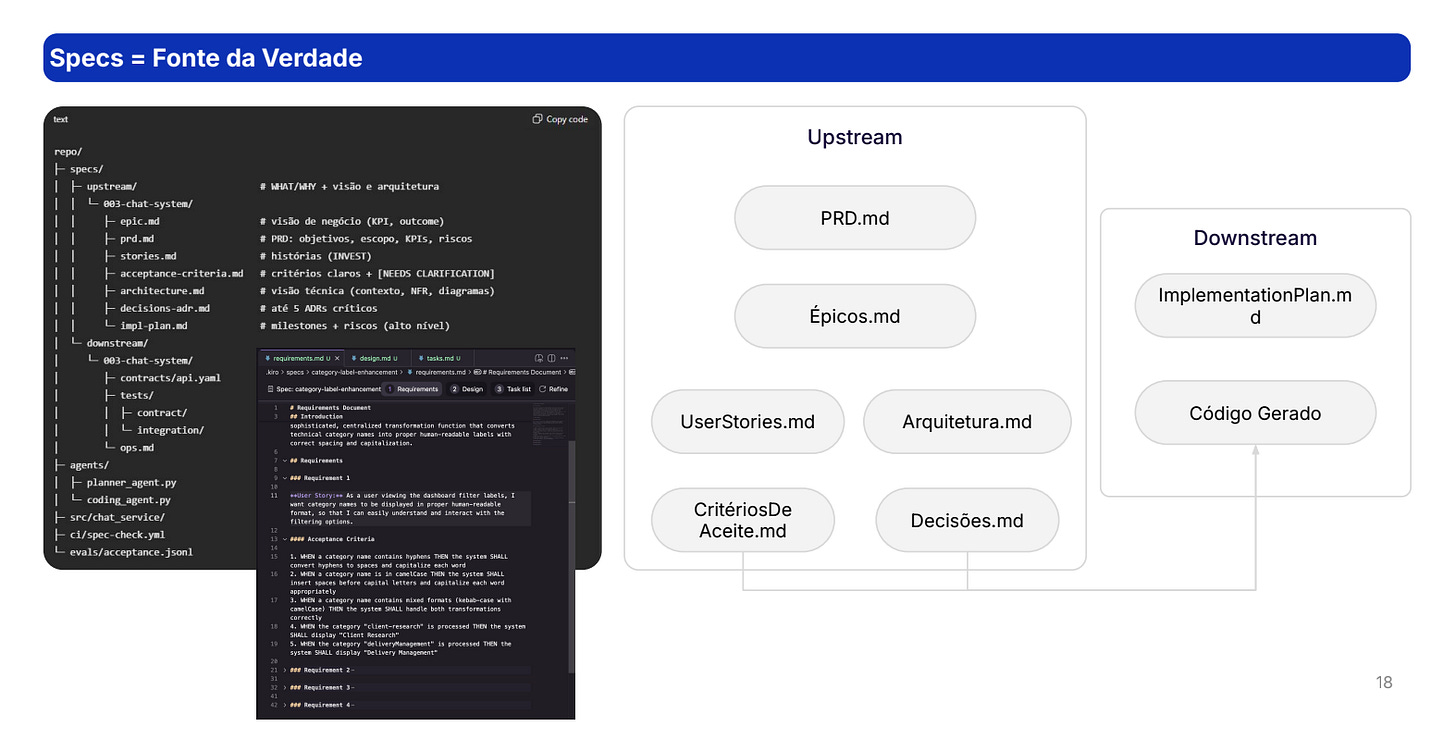The height and width of the screenshot is (738, 1456).
Task: Click the .kiro breadcrumb segment
Action: point(272,372)
